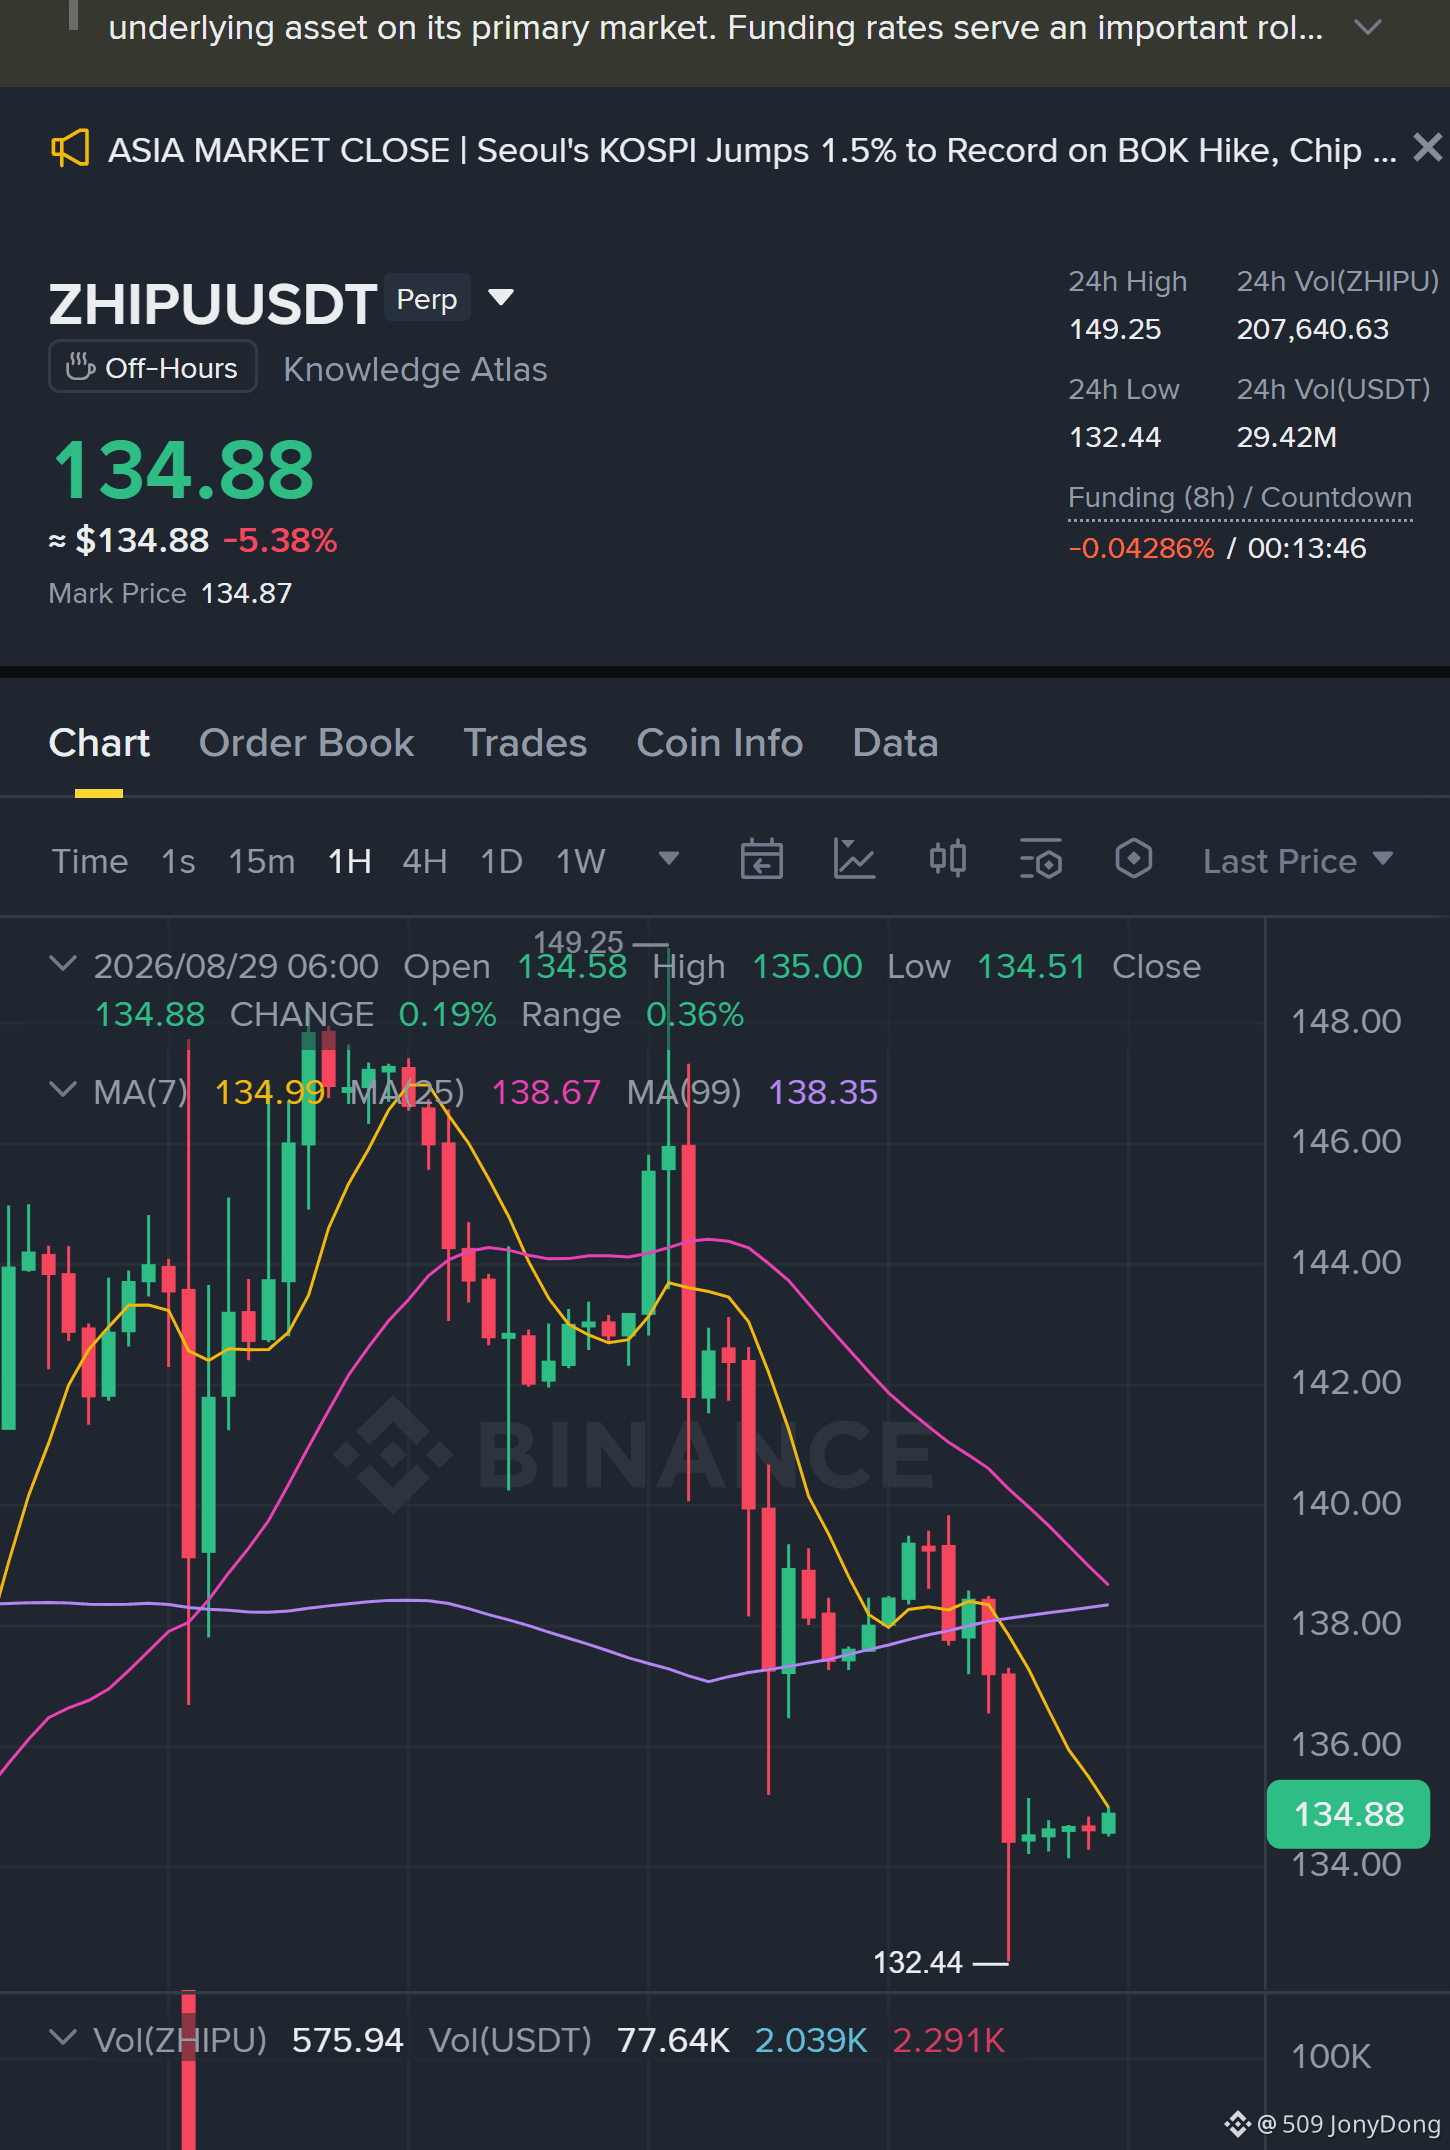Collapse the volume indicator legend
The width and height of the screenshot is (1450, 2150).
(x=63, y=2038)
